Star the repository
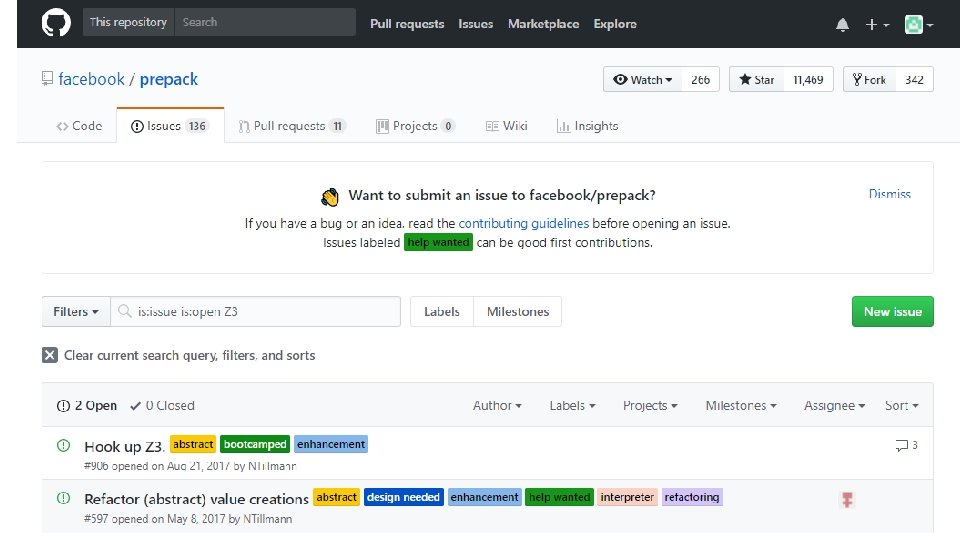960x540 pixels. point(757,80)
